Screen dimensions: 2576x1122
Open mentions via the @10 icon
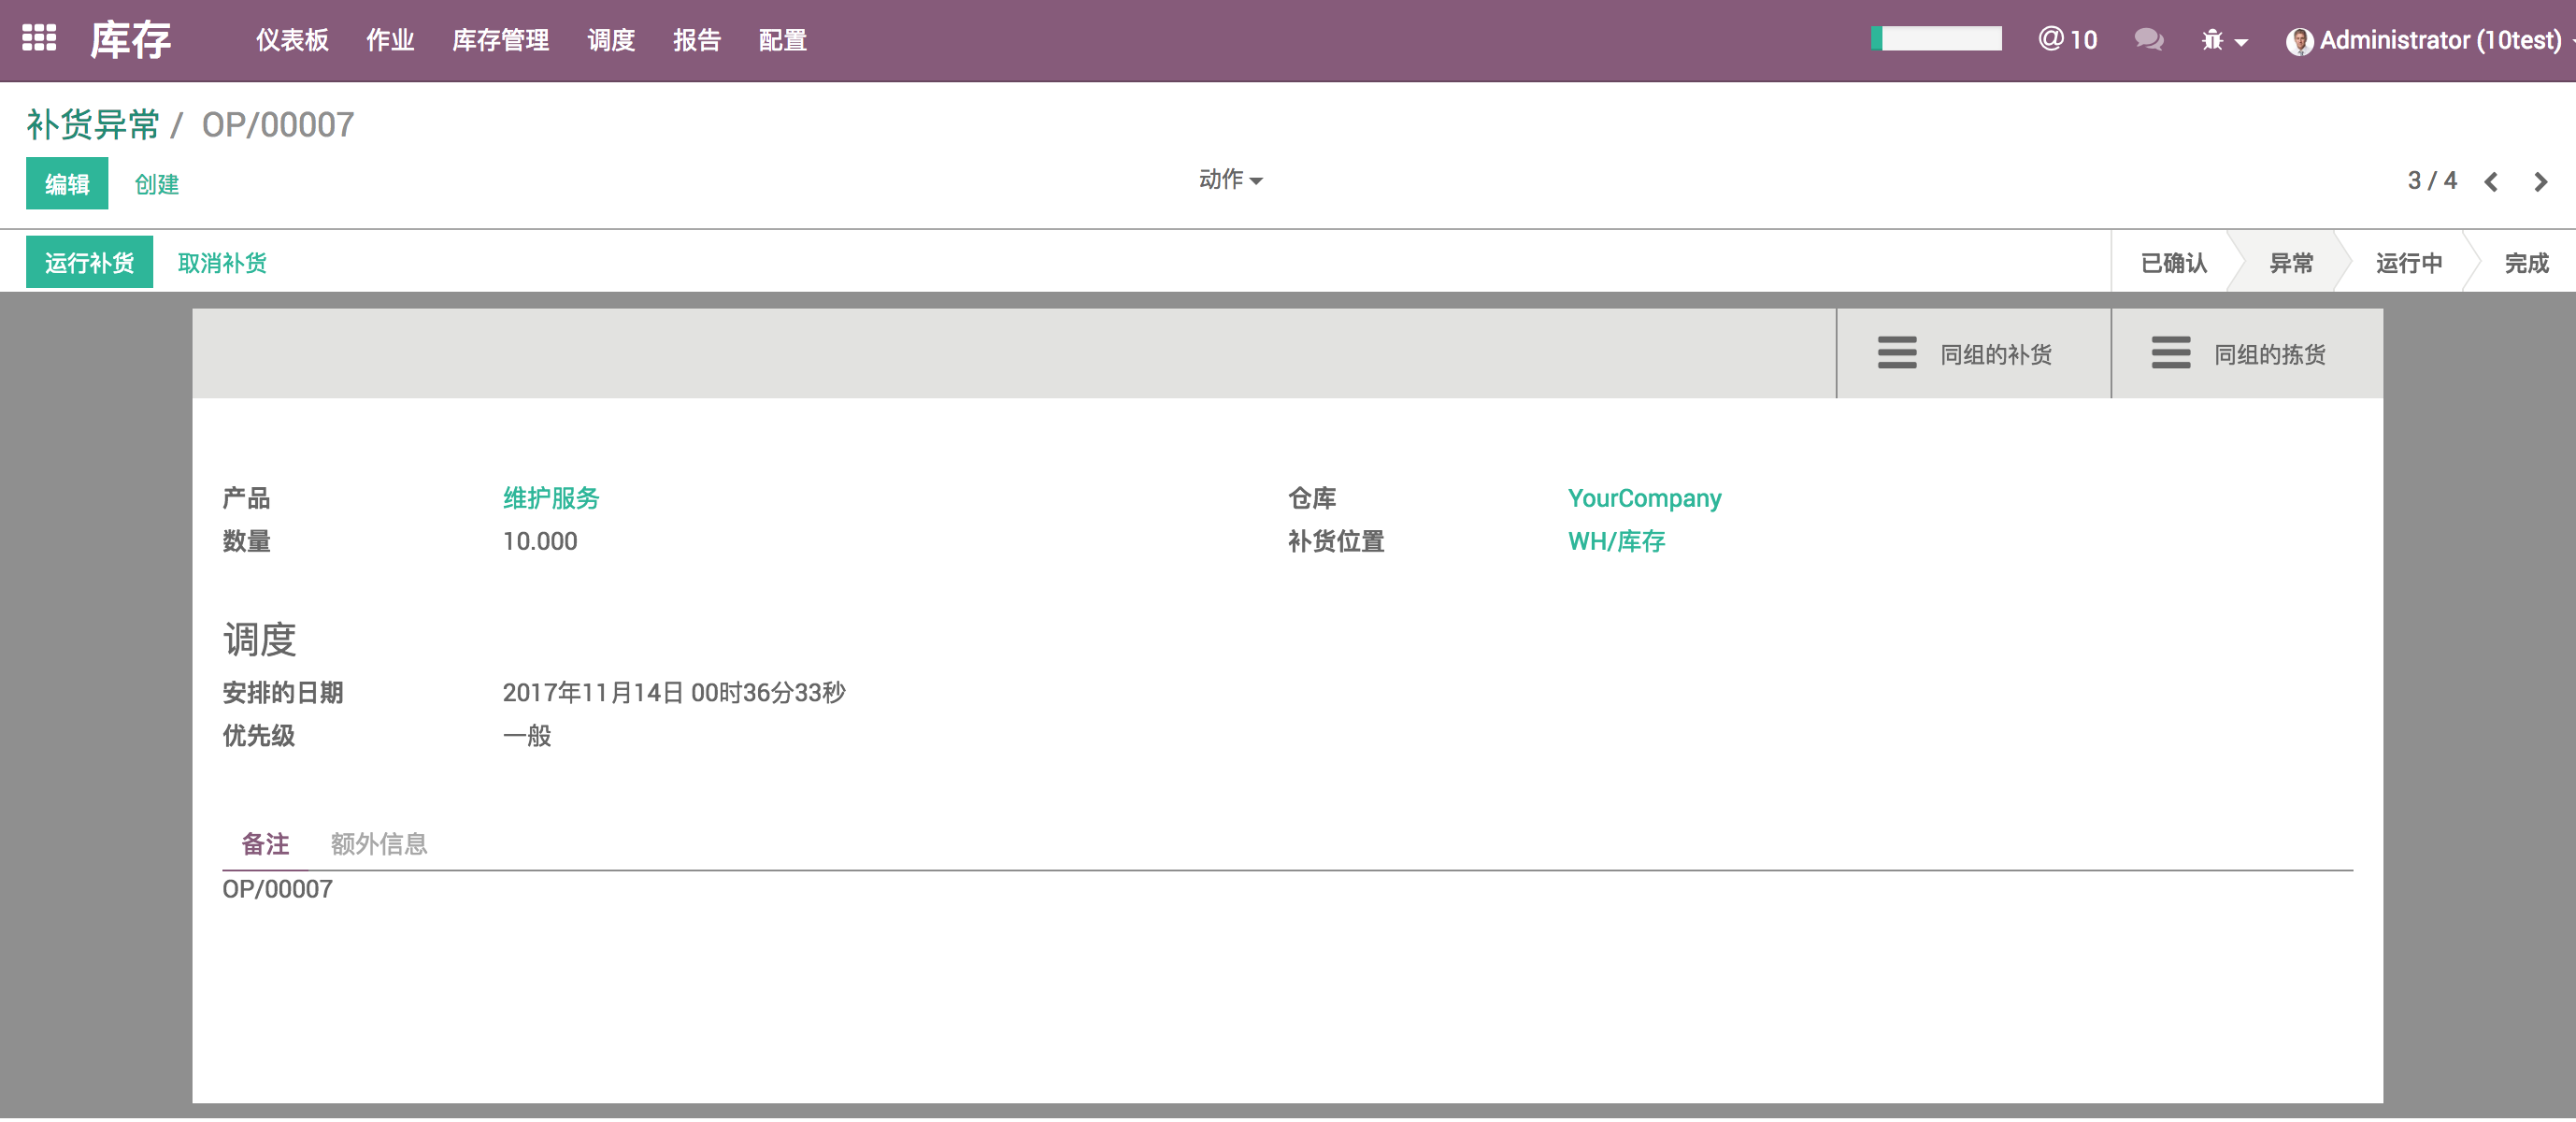(2066, 40)
